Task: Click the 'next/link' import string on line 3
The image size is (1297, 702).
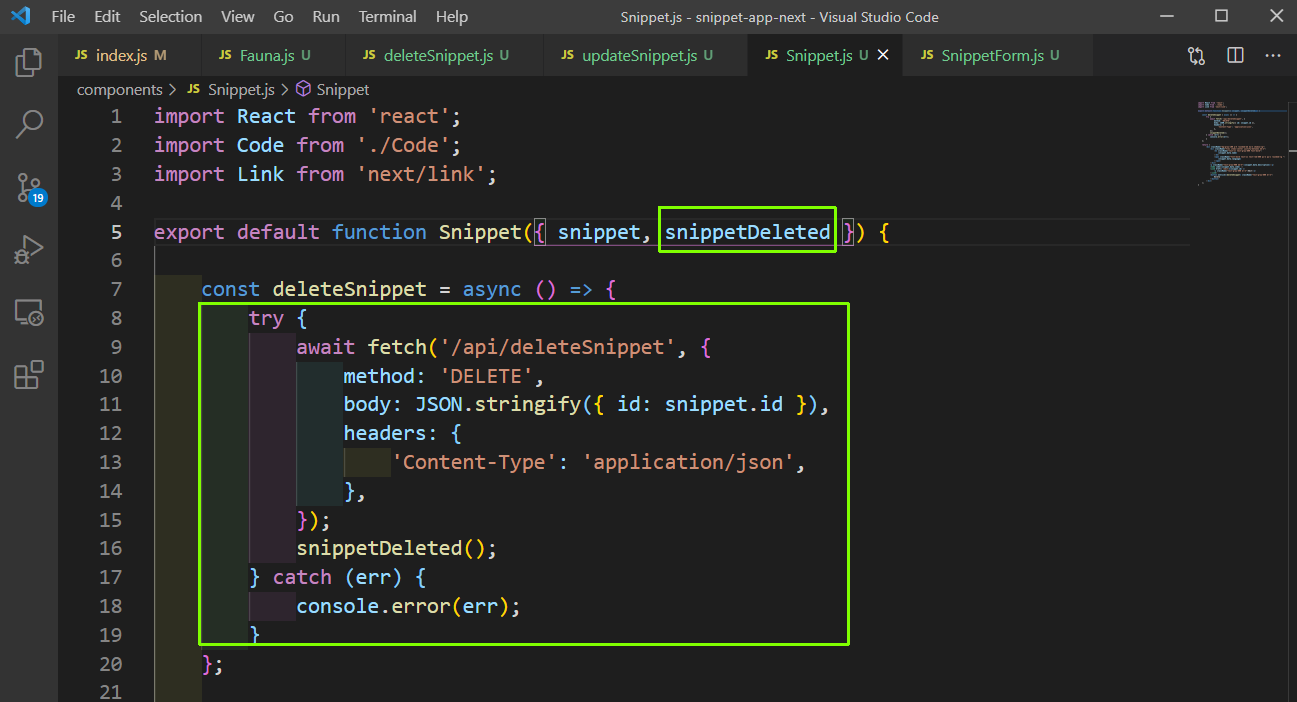Action: click(421, 175)
